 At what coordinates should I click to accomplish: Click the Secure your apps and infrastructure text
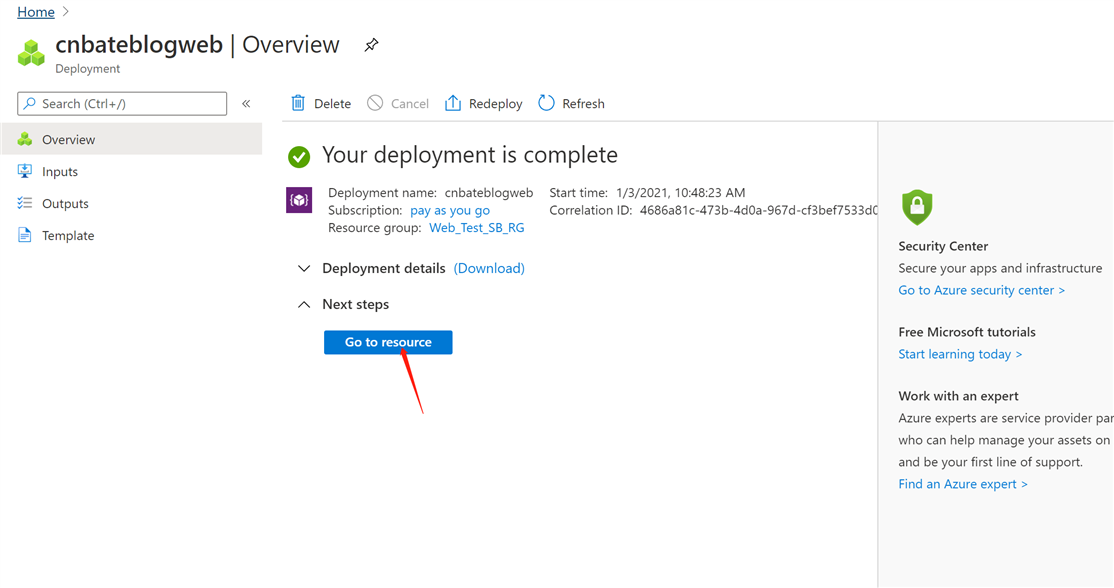pyautogui.click(x=1000, y=268)
